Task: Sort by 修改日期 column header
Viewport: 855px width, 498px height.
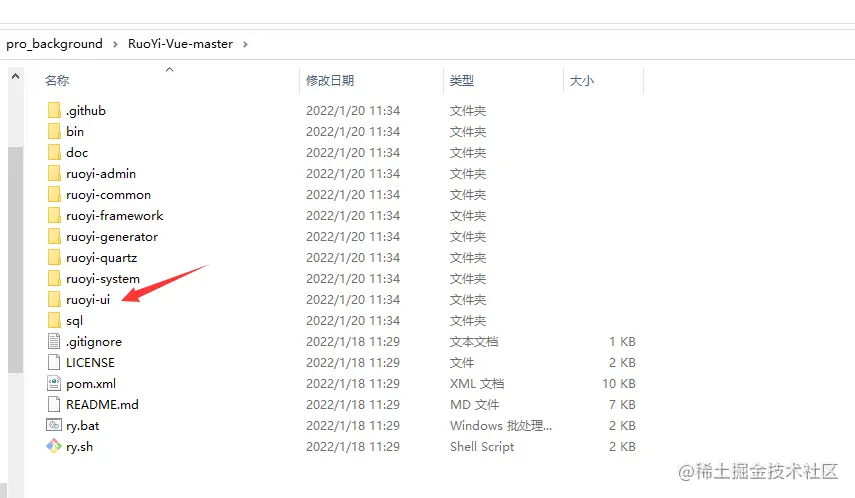Action: (330, 81)
